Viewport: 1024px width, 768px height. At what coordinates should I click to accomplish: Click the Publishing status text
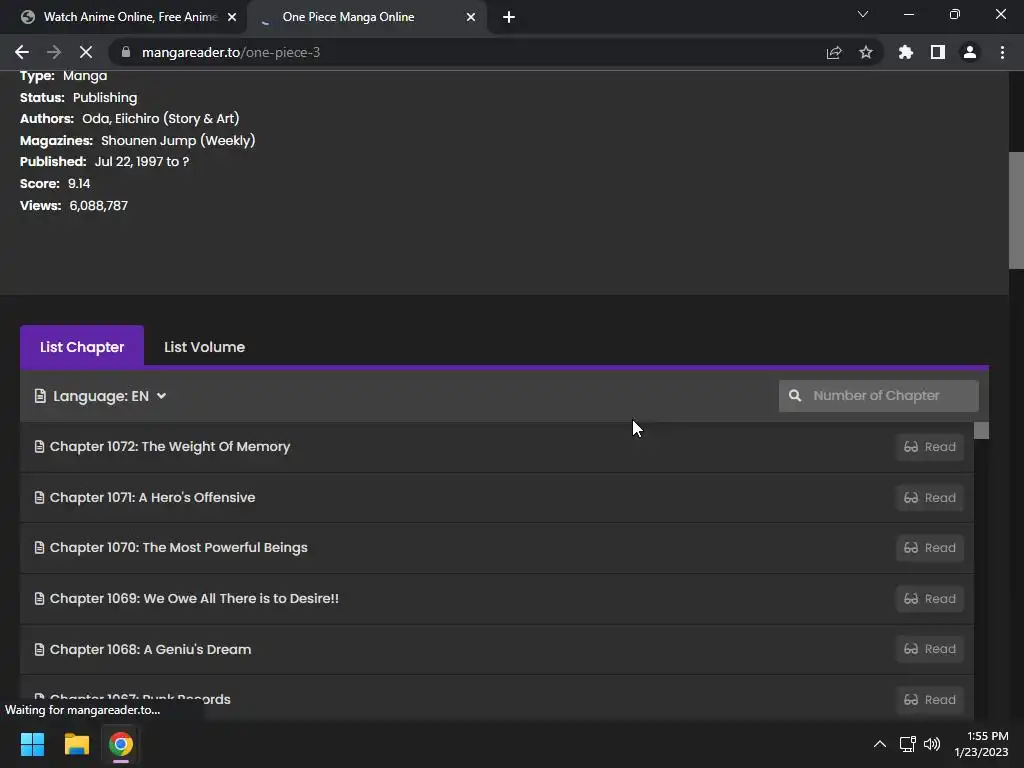point(105,97)
